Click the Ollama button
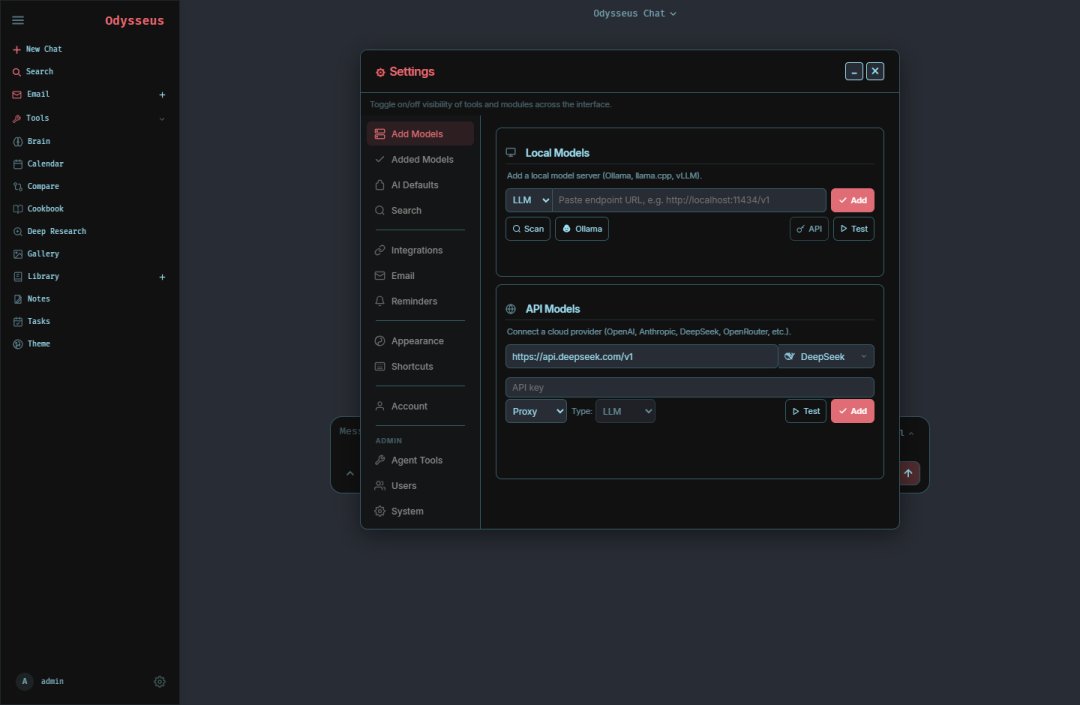 tap(582, 229)
